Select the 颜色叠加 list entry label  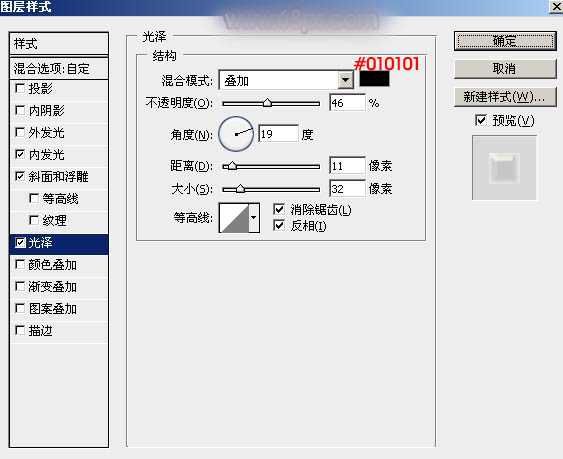(x=52, y=265)
